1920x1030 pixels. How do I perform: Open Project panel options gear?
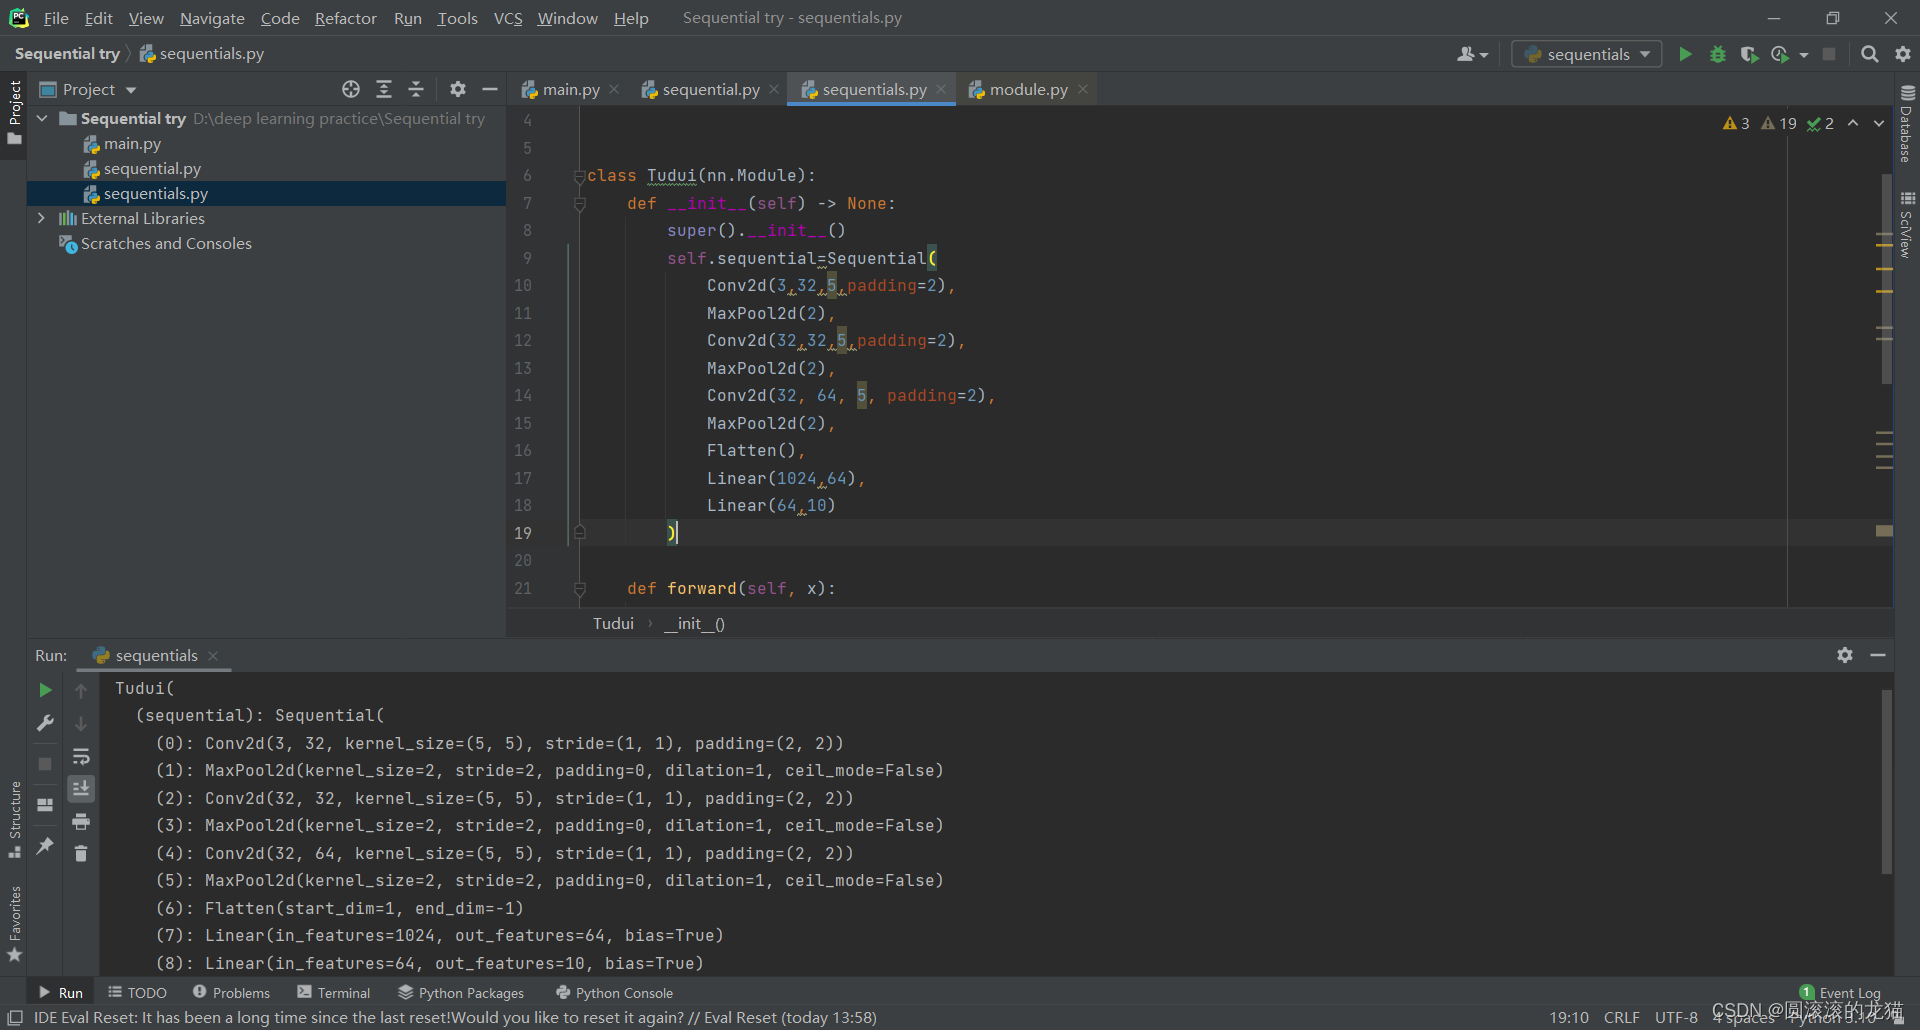point(458,89)
